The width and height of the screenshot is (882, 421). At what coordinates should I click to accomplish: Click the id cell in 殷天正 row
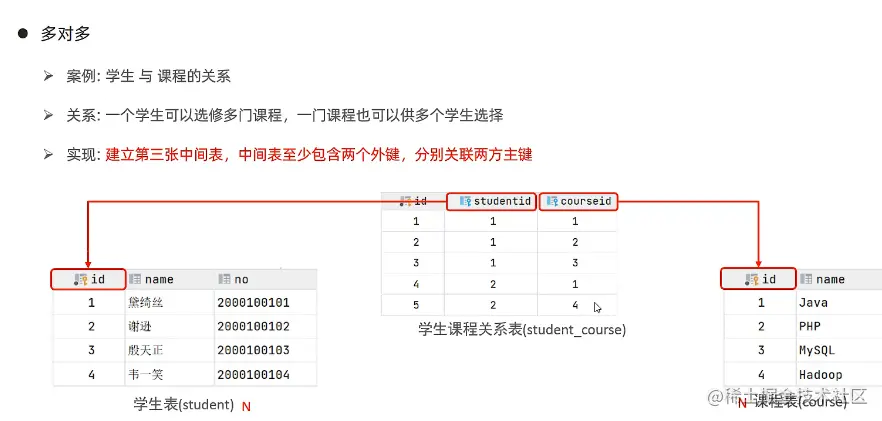[89, 350]
